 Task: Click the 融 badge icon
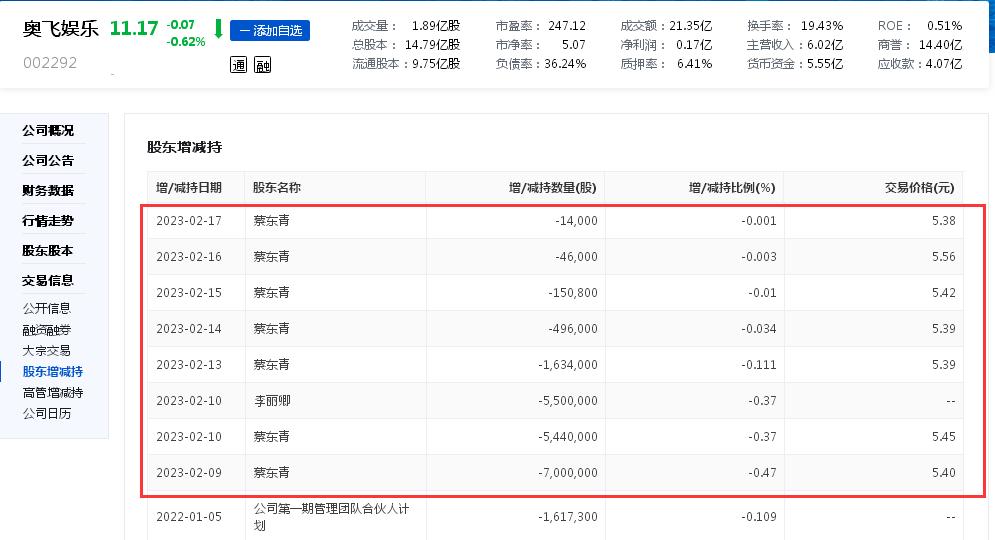263,66
